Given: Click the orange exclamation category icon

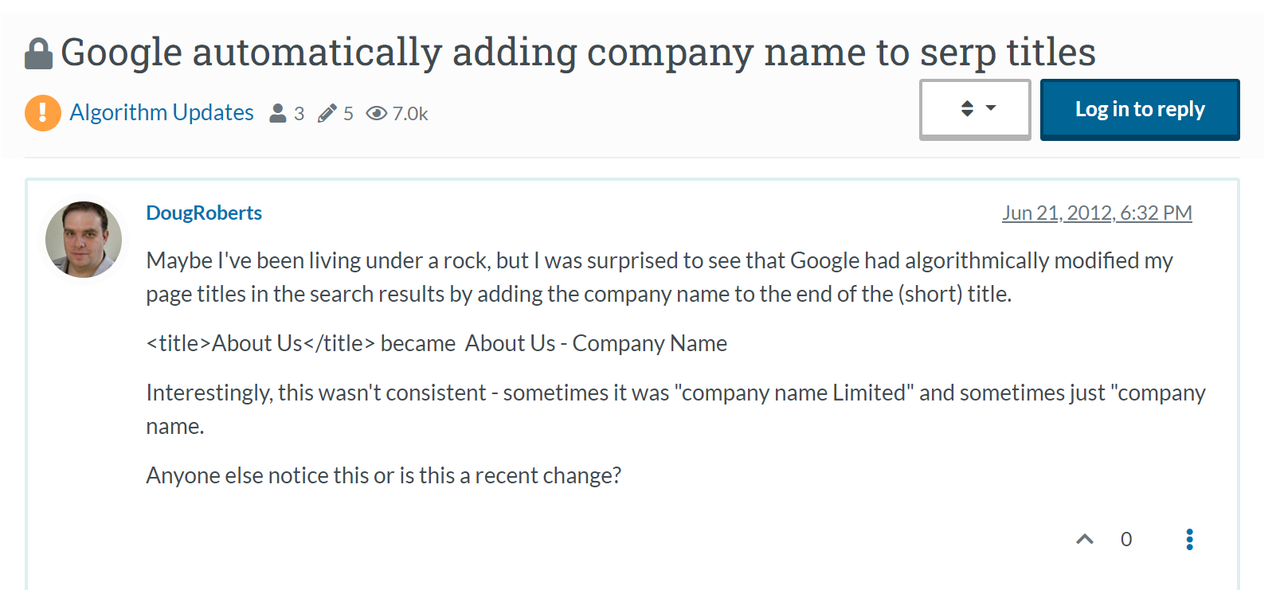Looking at the screenshot, I should 43,113.
